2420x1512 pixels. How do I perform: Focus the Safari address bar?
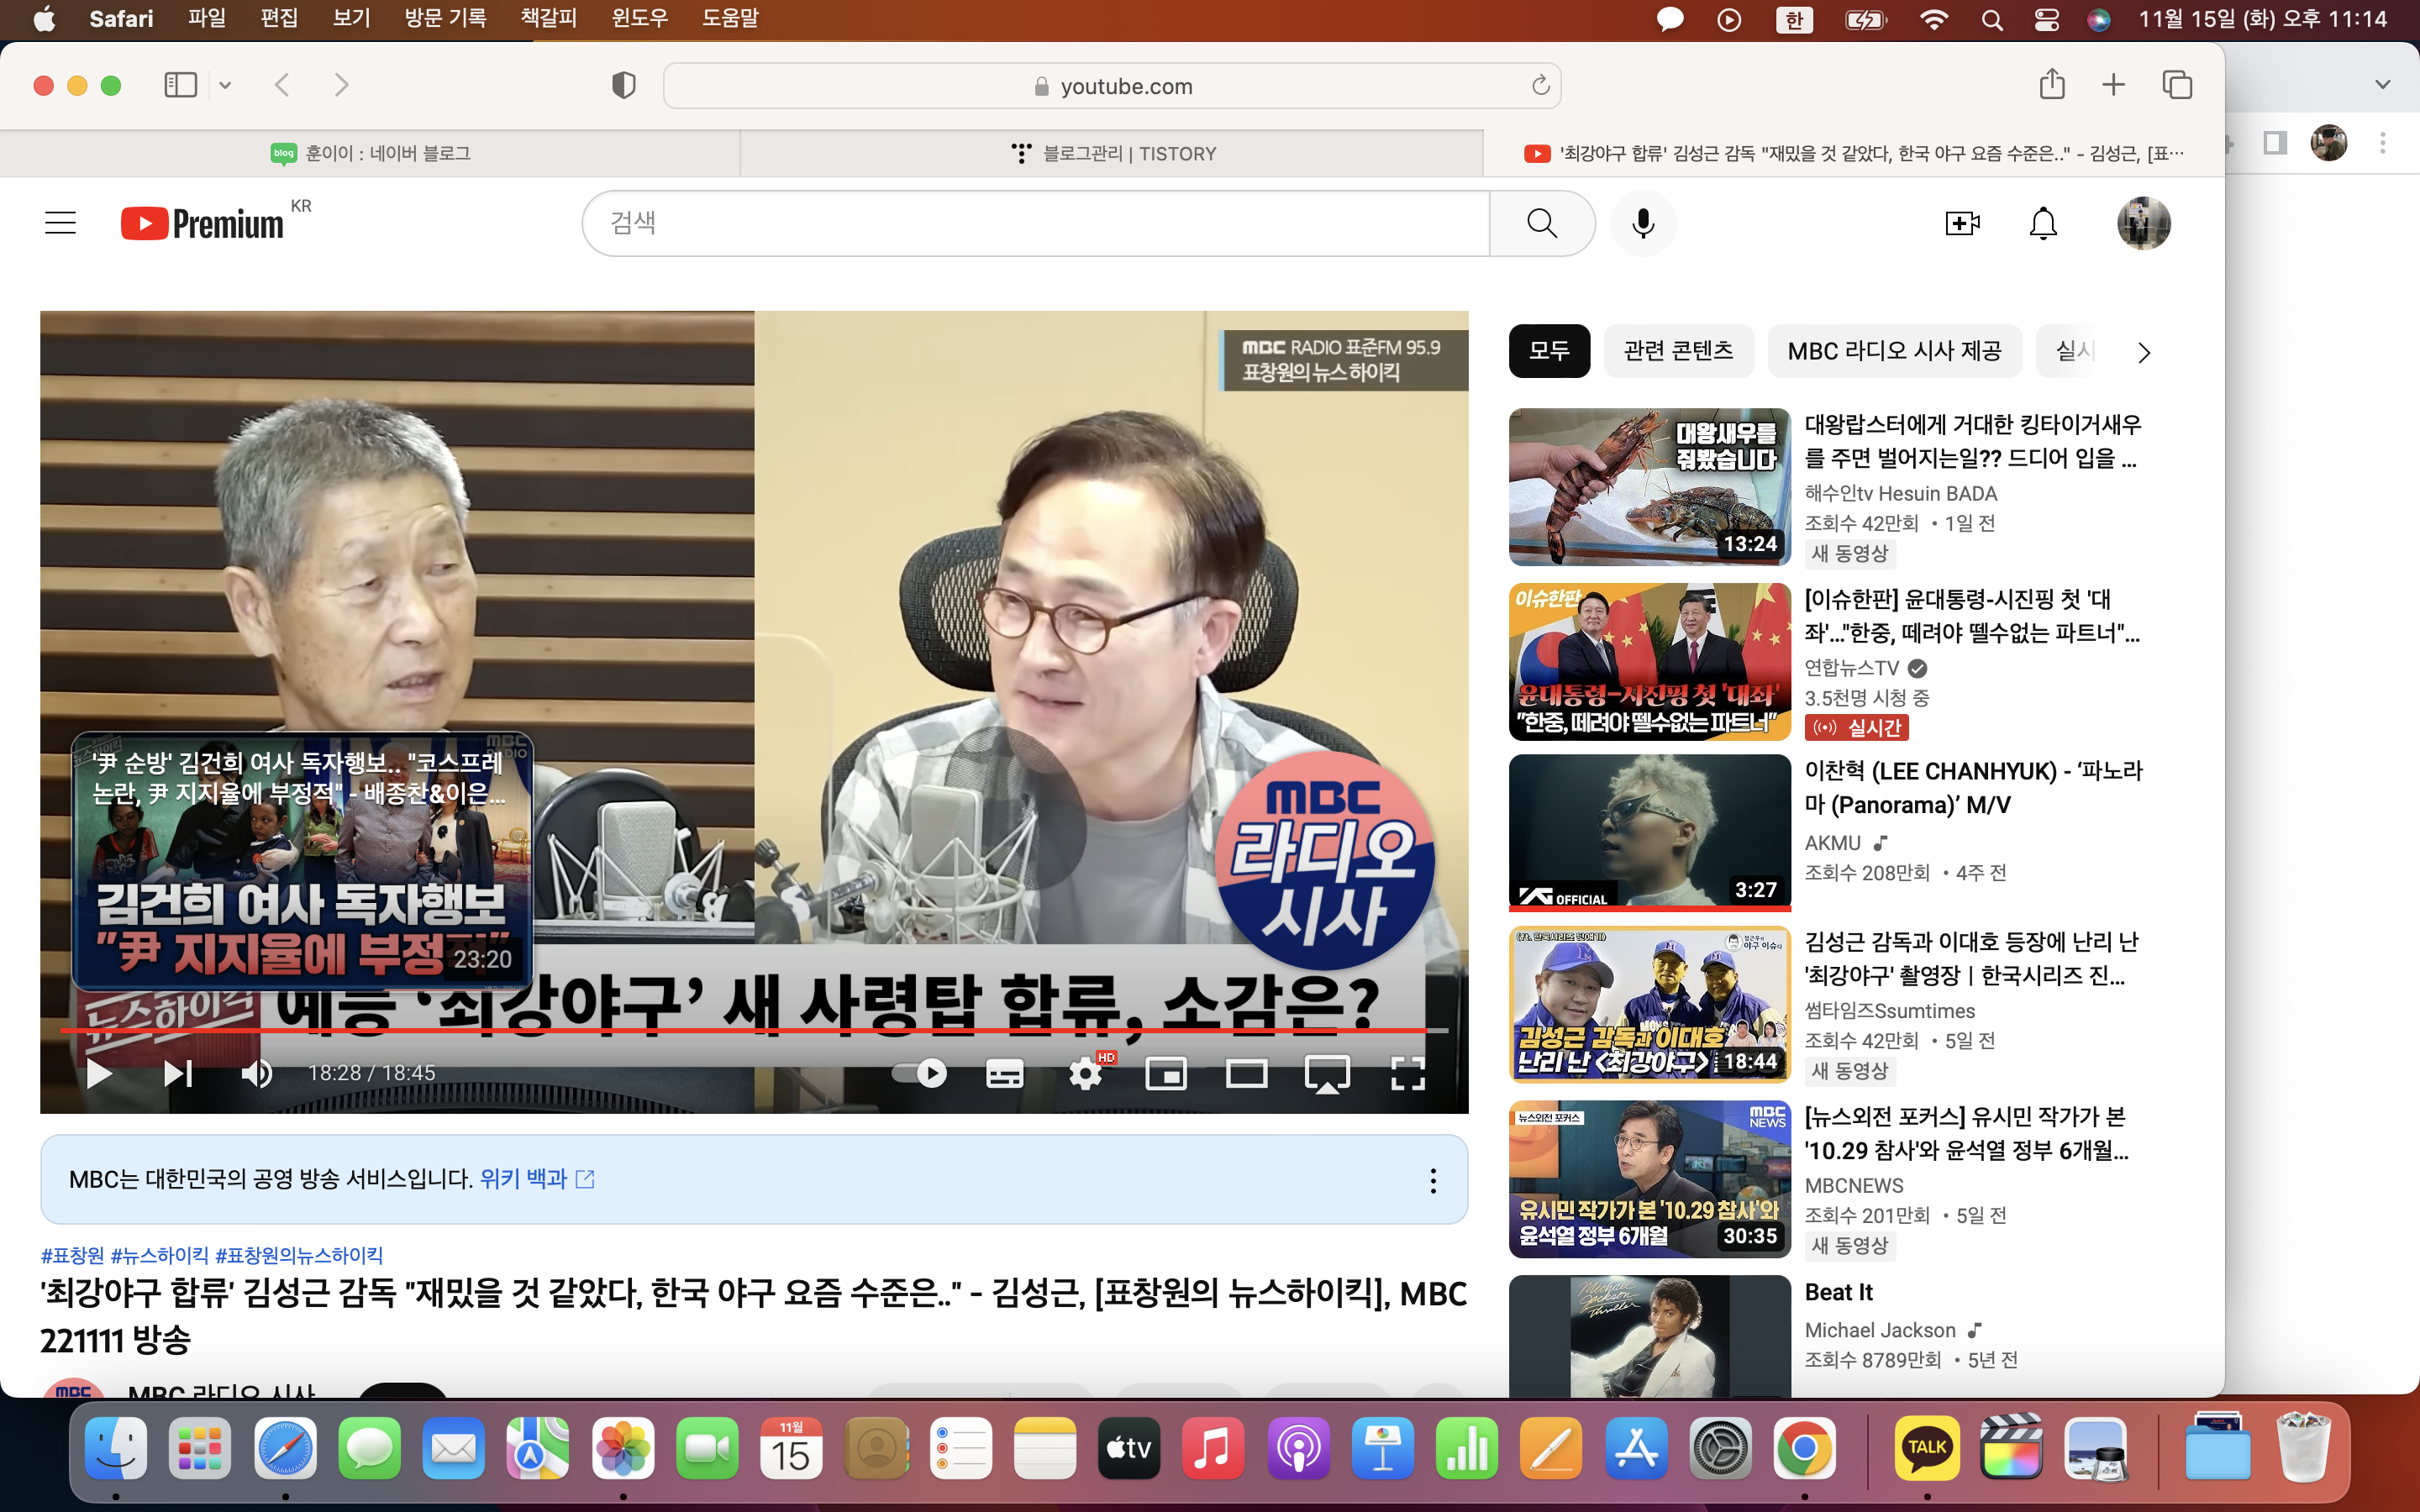coord(1112,86)
